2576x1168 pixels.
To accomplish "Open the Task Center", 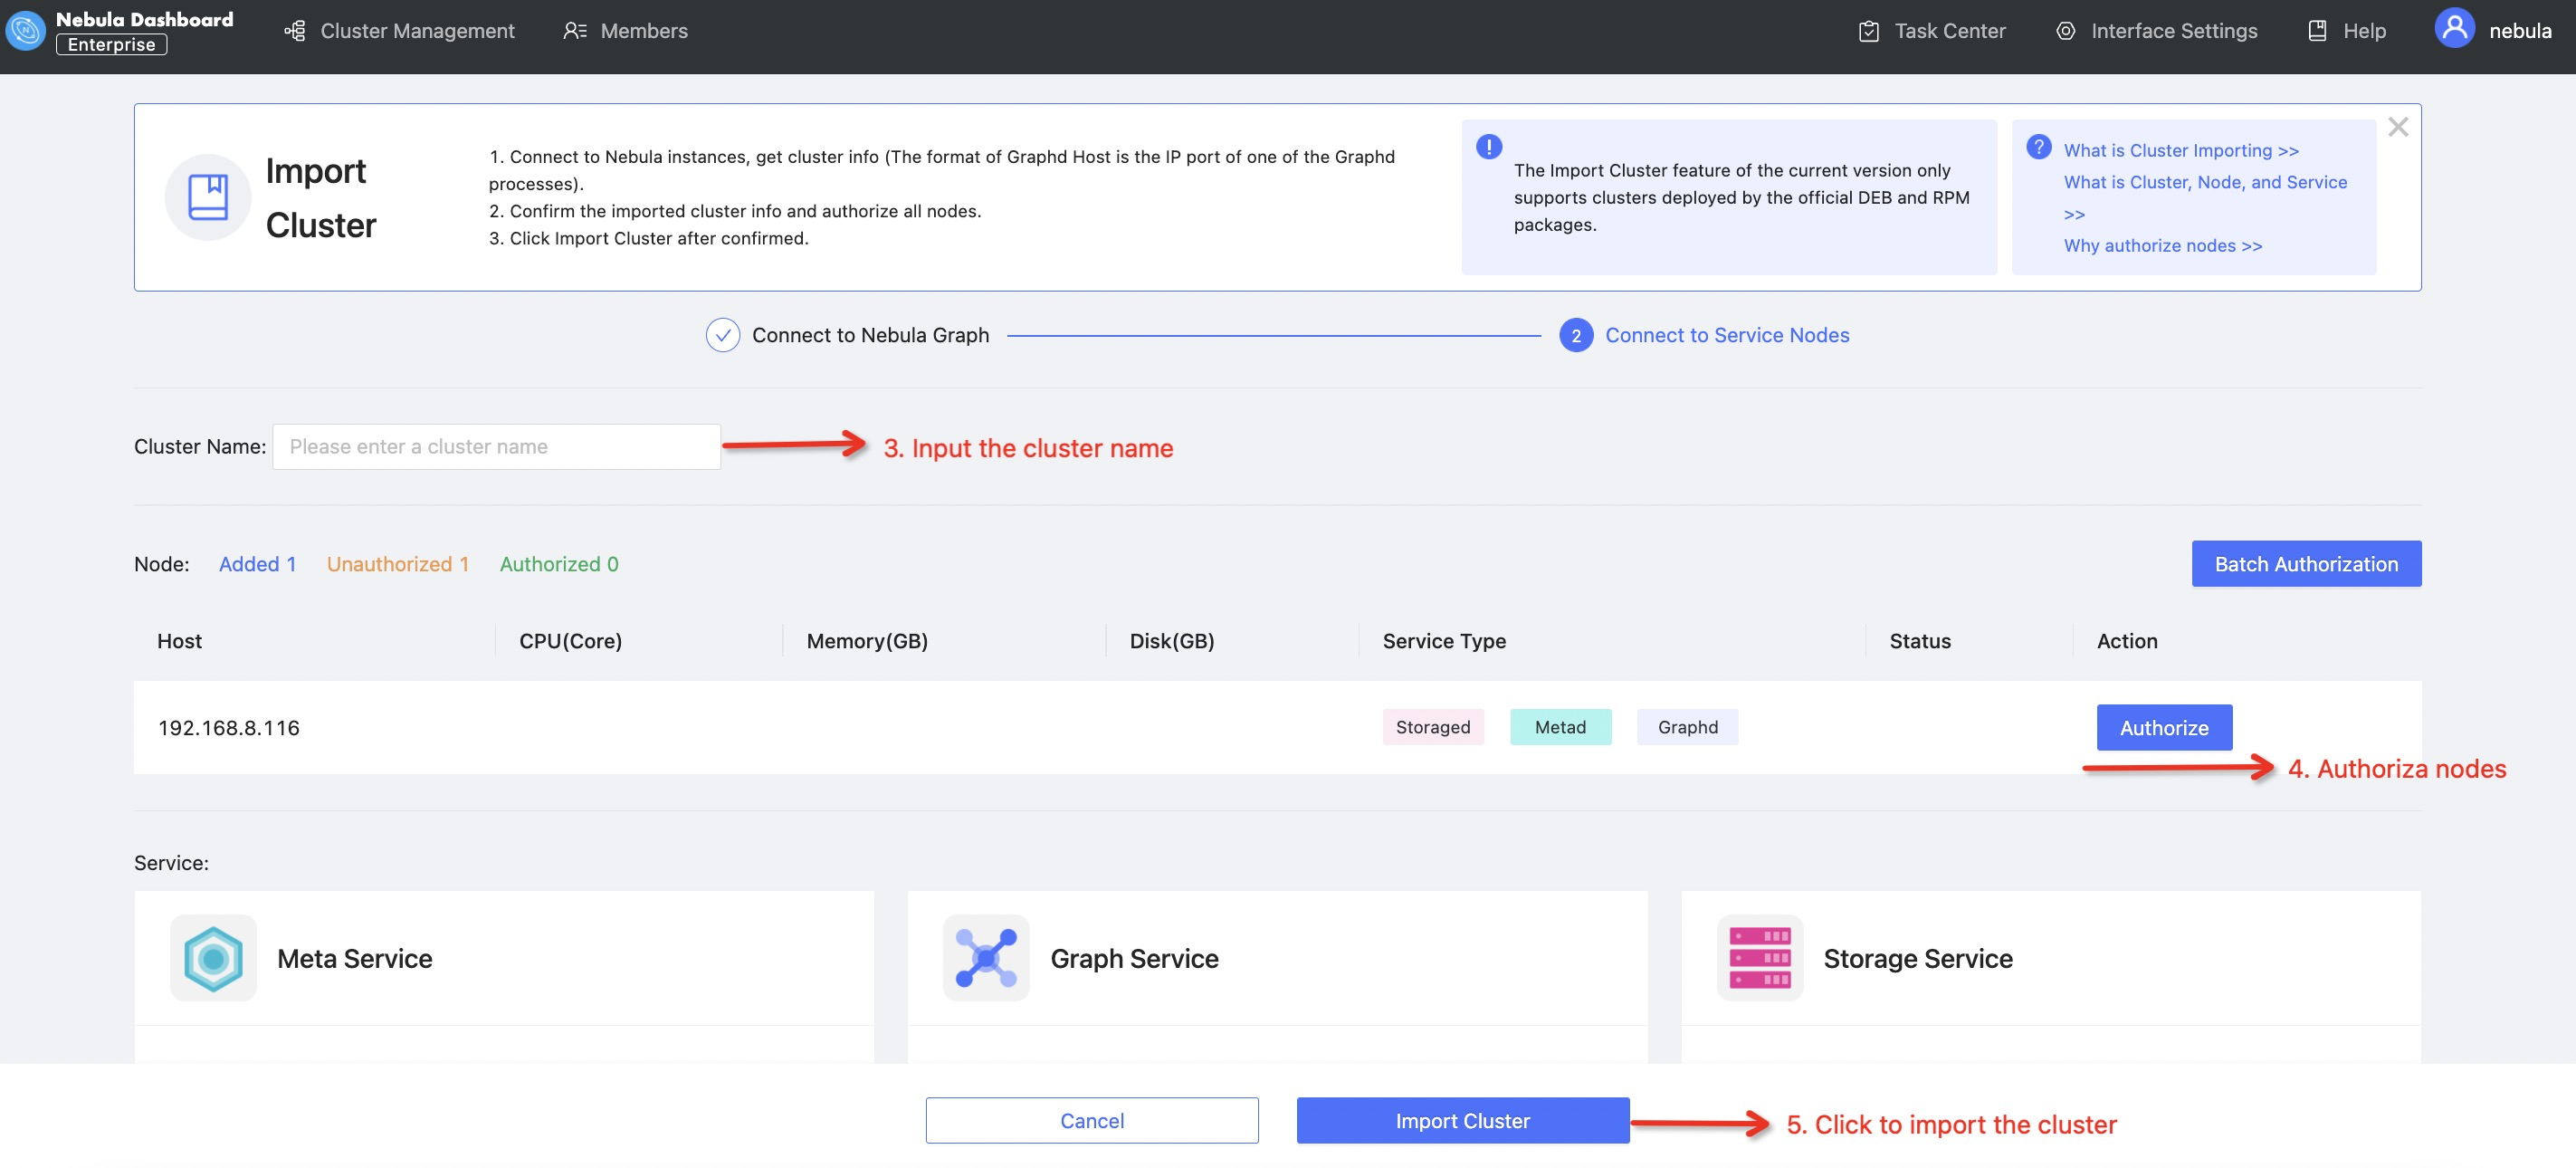I will coord(1932,31).
